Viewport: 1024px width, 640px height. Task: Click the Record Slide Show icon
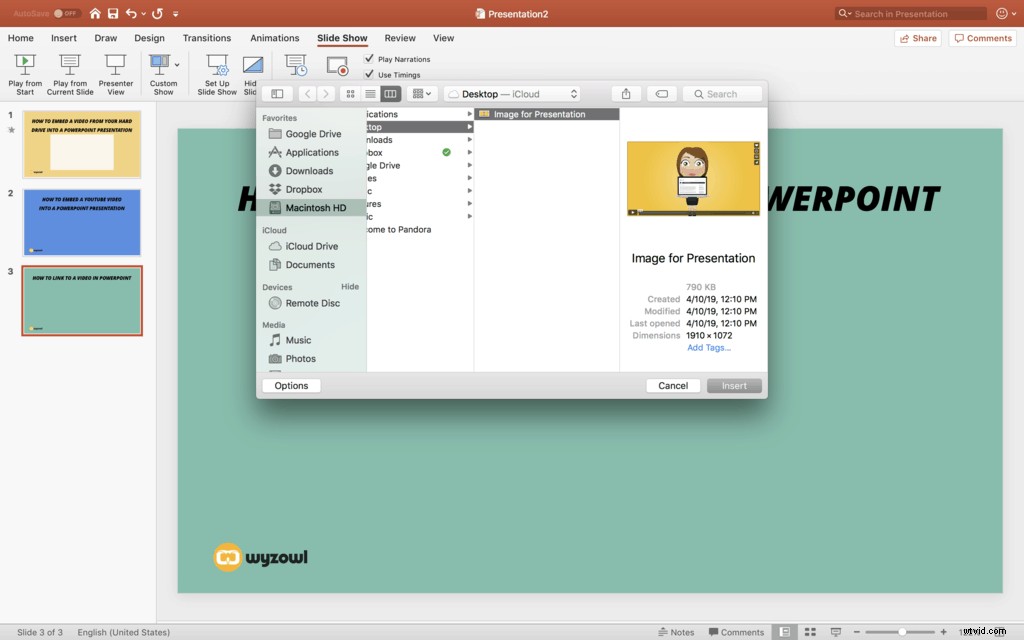point(336,63)
